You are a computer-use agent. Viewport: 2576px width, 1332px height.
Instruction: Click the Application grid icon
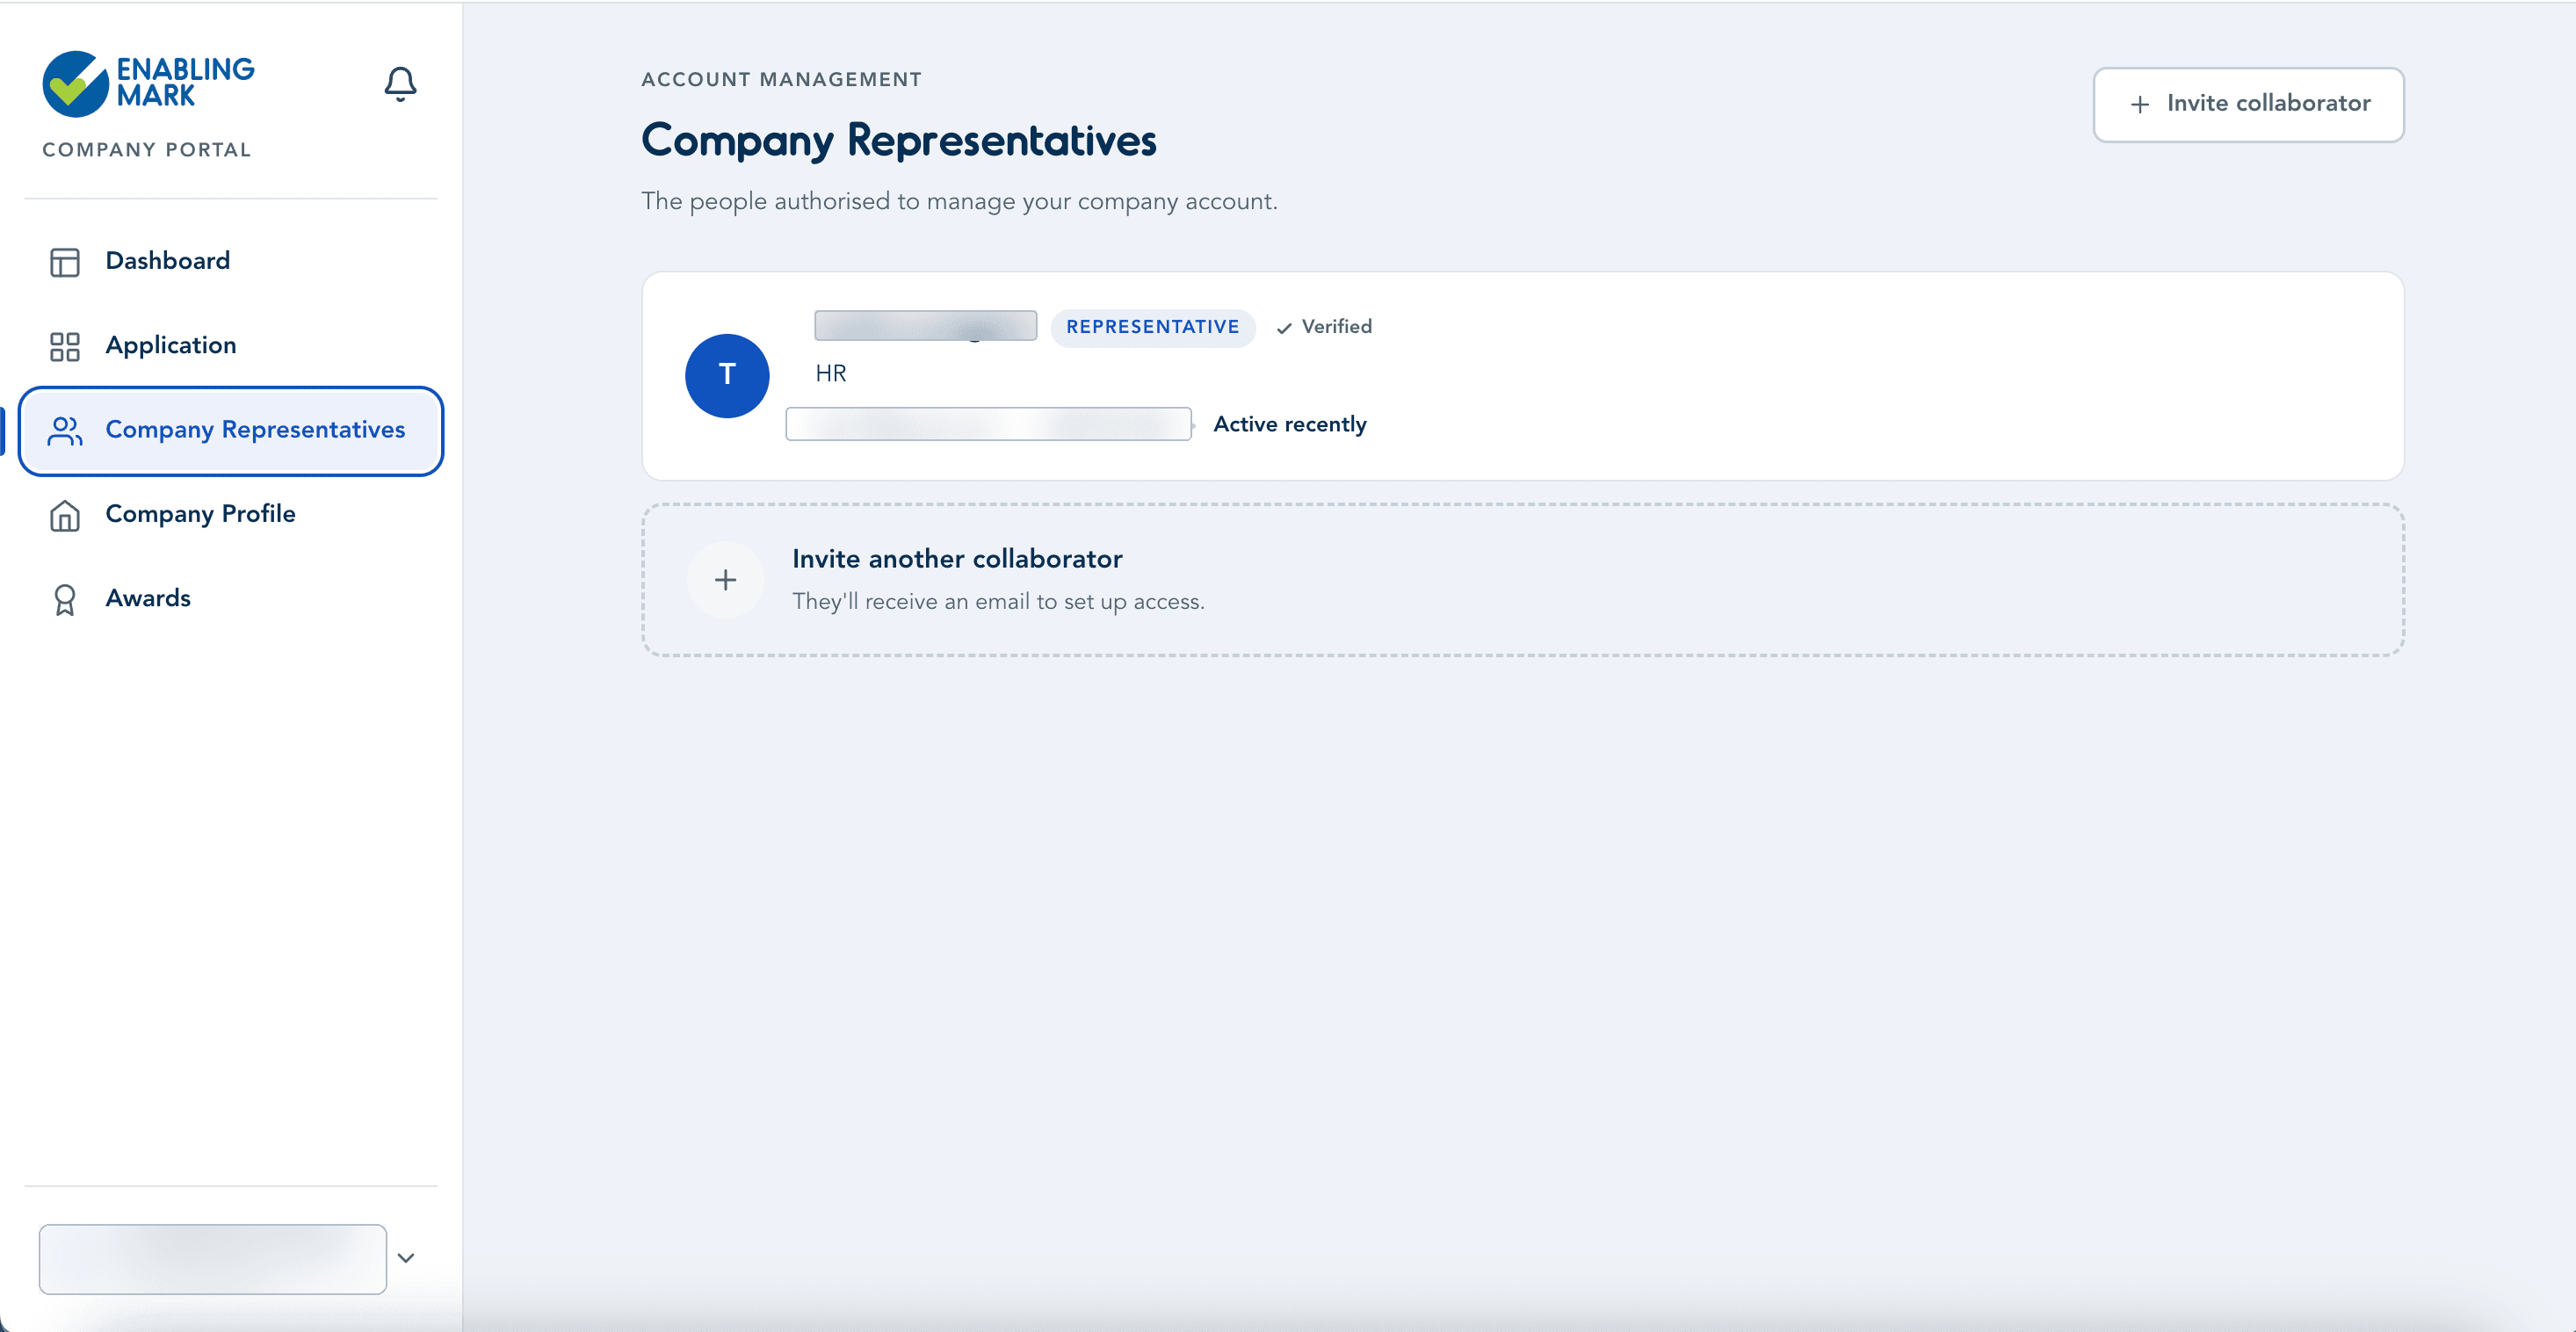(65, 346)
